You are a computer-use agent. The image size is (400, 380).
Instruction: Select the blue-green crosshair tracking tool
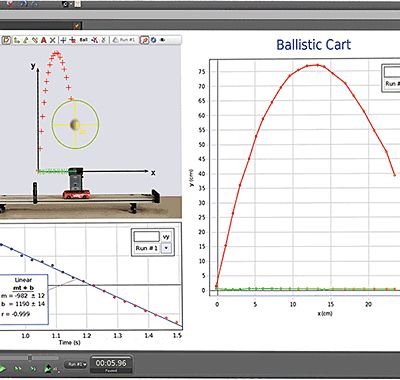63,40
